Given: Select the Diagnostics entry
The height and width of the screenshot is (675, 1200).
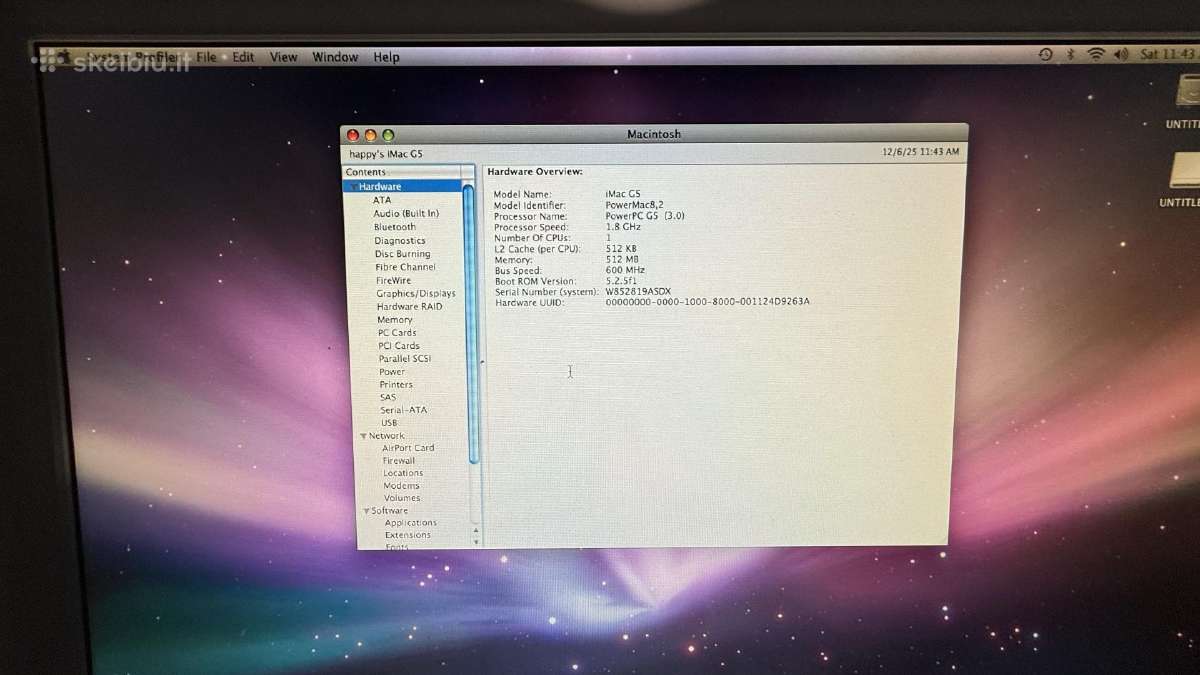Looking at the screenshot, I should (x=400, y=241).
